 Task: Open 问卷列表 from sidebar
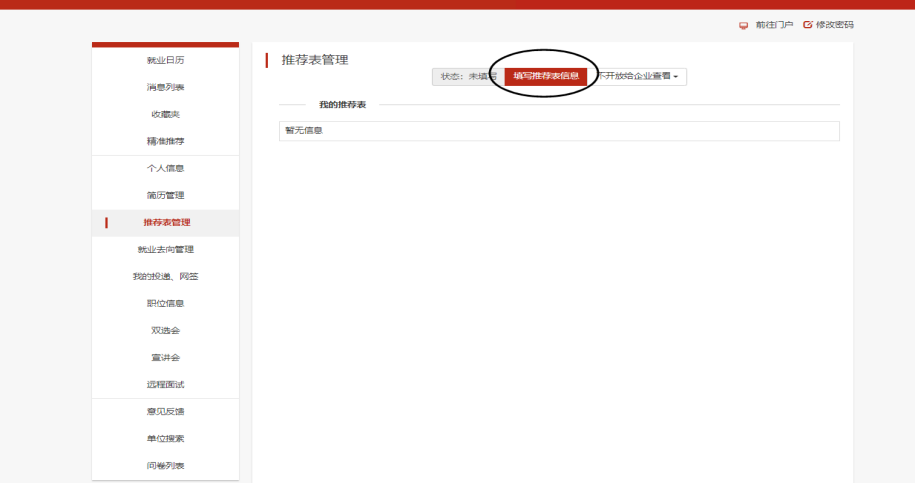pos(165,466)
